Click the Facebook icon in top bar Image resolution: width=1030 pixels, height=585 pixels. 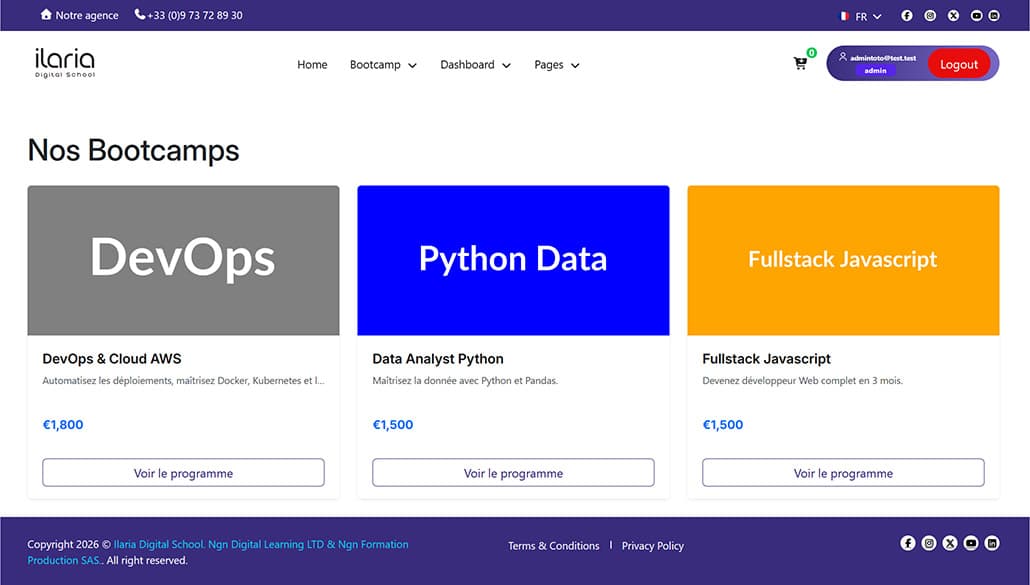pos(907,16)
